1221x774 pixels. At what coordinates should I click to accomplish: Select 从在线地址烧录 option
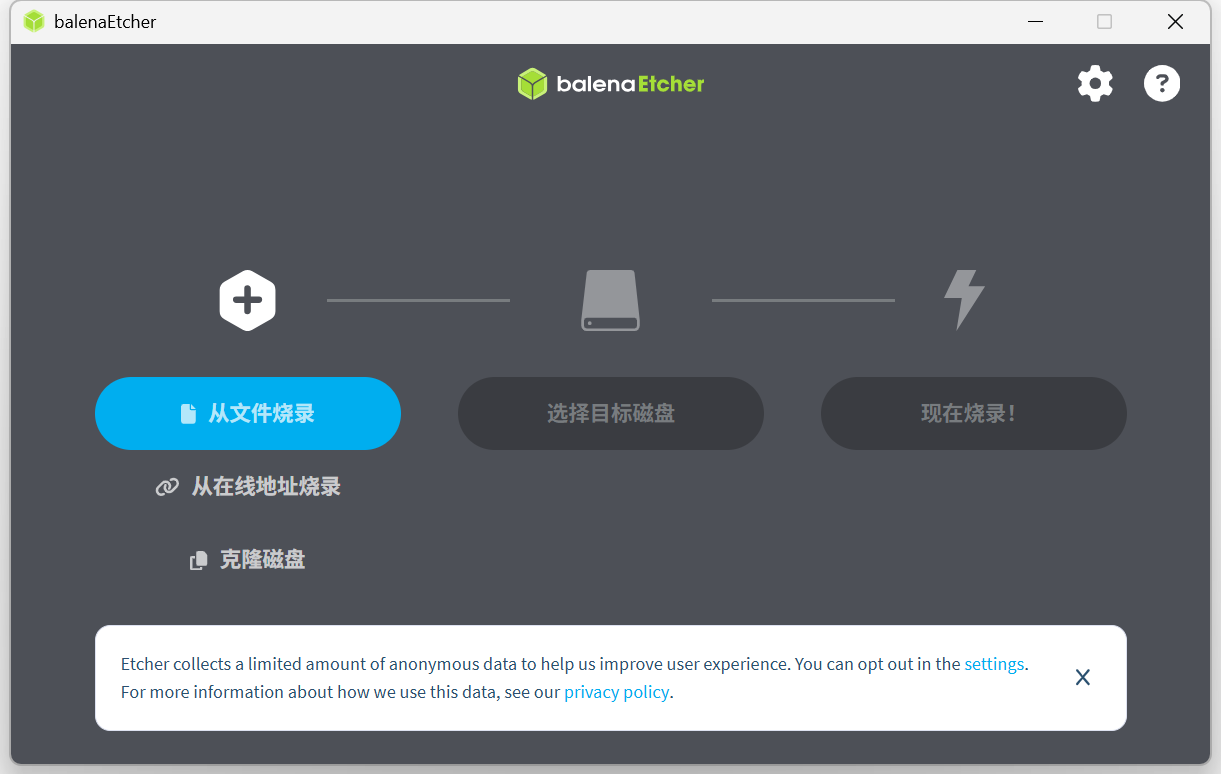point(248,487)
